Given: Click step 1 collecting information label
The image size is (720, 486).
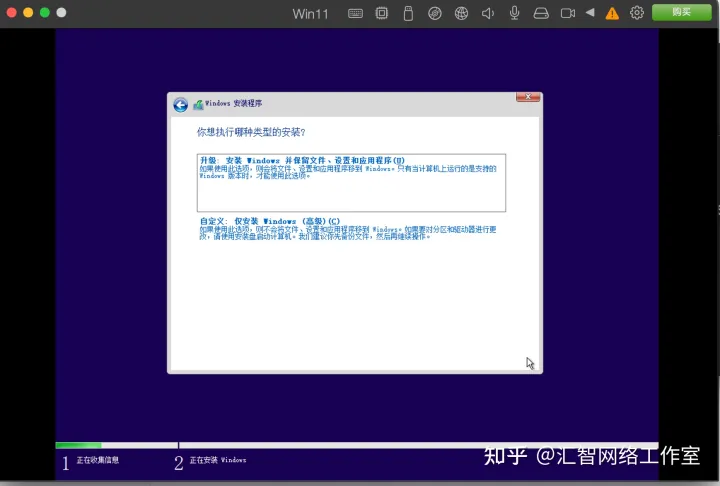Looking at the screenshot, I should point(97,460).
